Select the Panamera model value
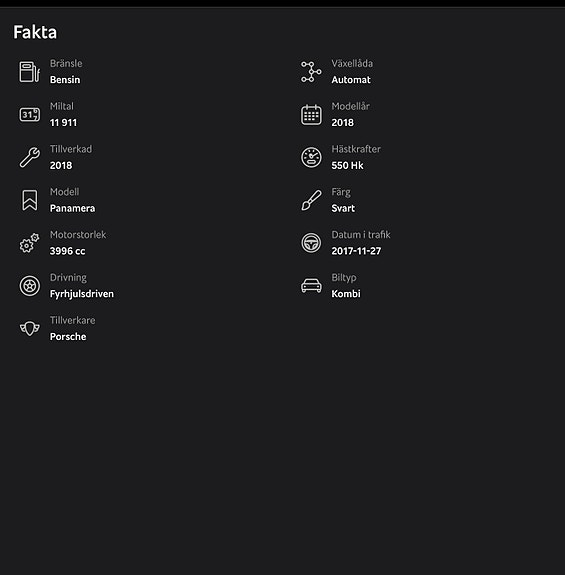Screen dimensions: 565x575 pyautogui.click(x=73, y=208)
